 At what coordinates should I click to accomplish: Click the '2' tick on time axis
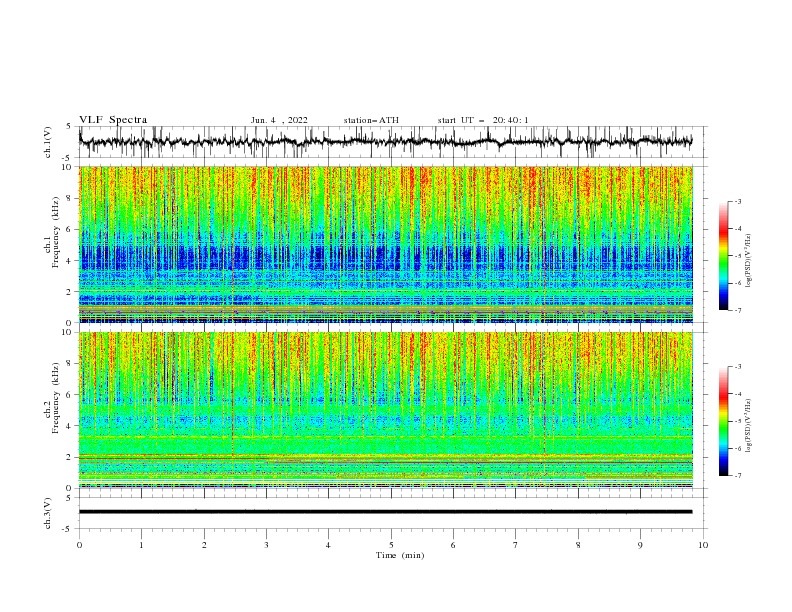click(204, 545)
